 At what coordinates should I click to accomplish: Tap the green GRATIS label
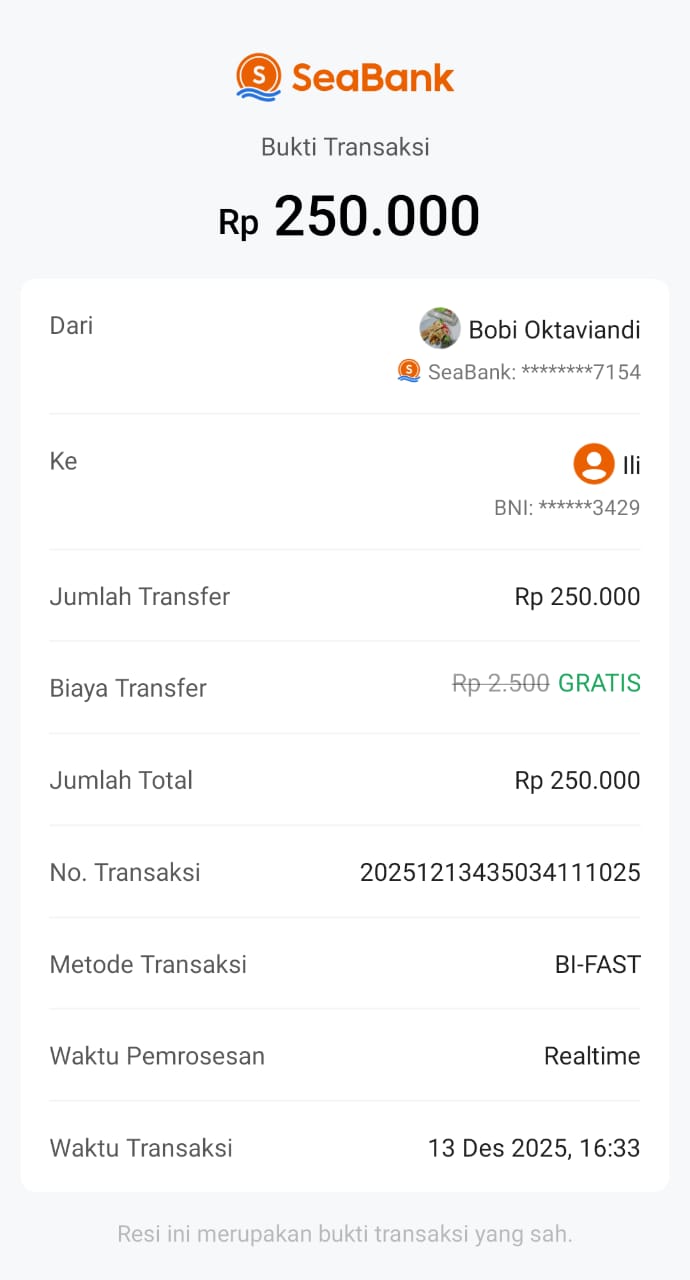599,684
